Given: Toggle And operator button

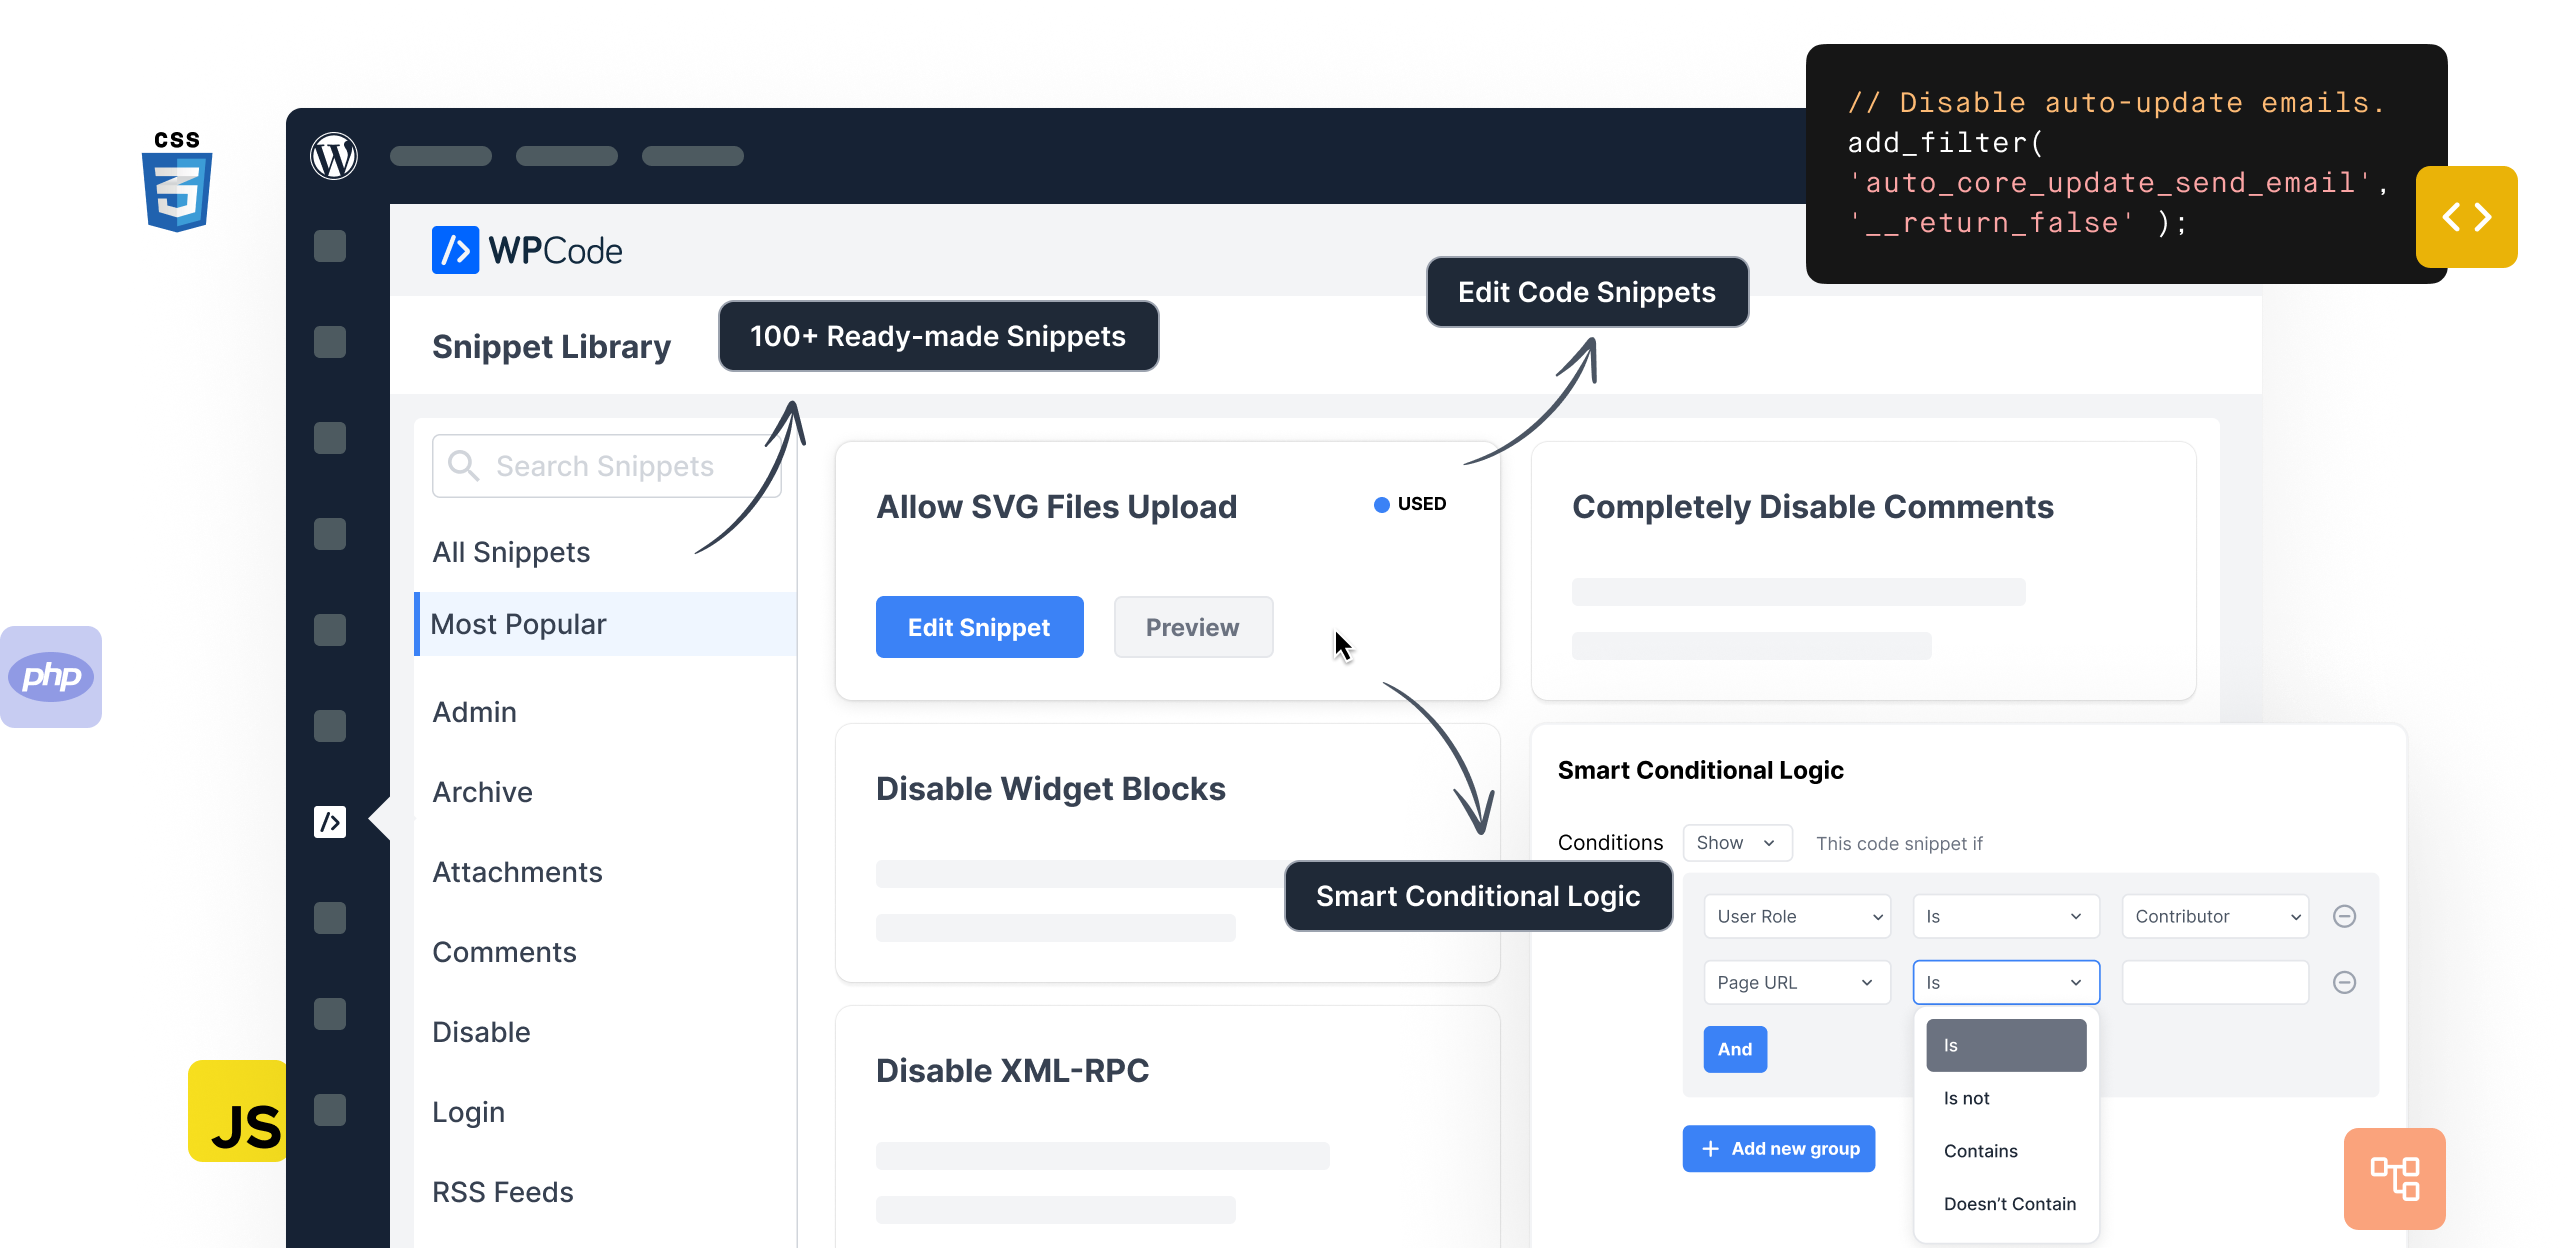Looking at the screenshot, I should pos(1734,1048).
